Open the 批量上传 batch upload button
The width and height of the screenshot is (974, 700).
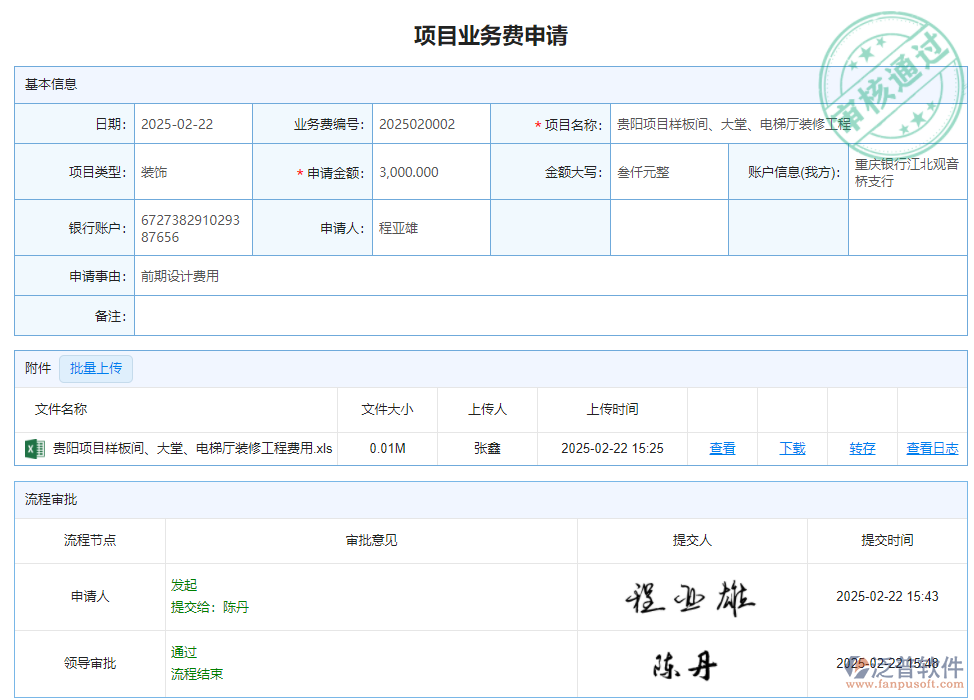pos(96,368)
